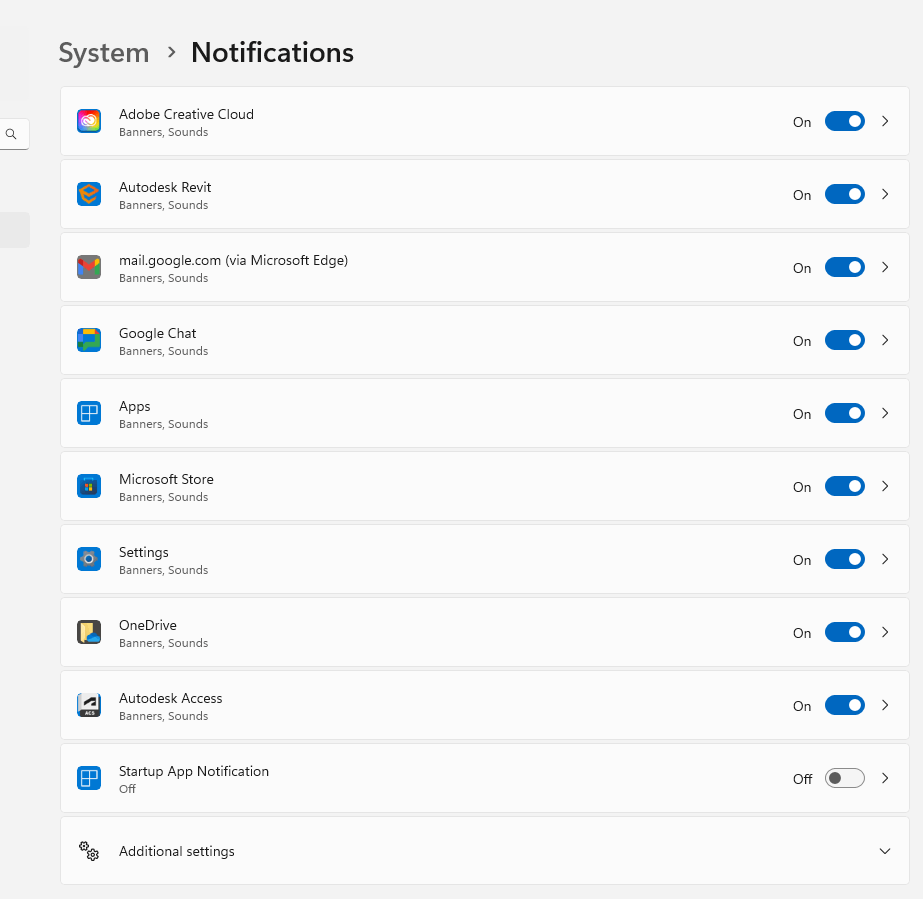Enable Startup App Notification toggle
This screenshot has width=923, height=899.
[x=845, y=778]
